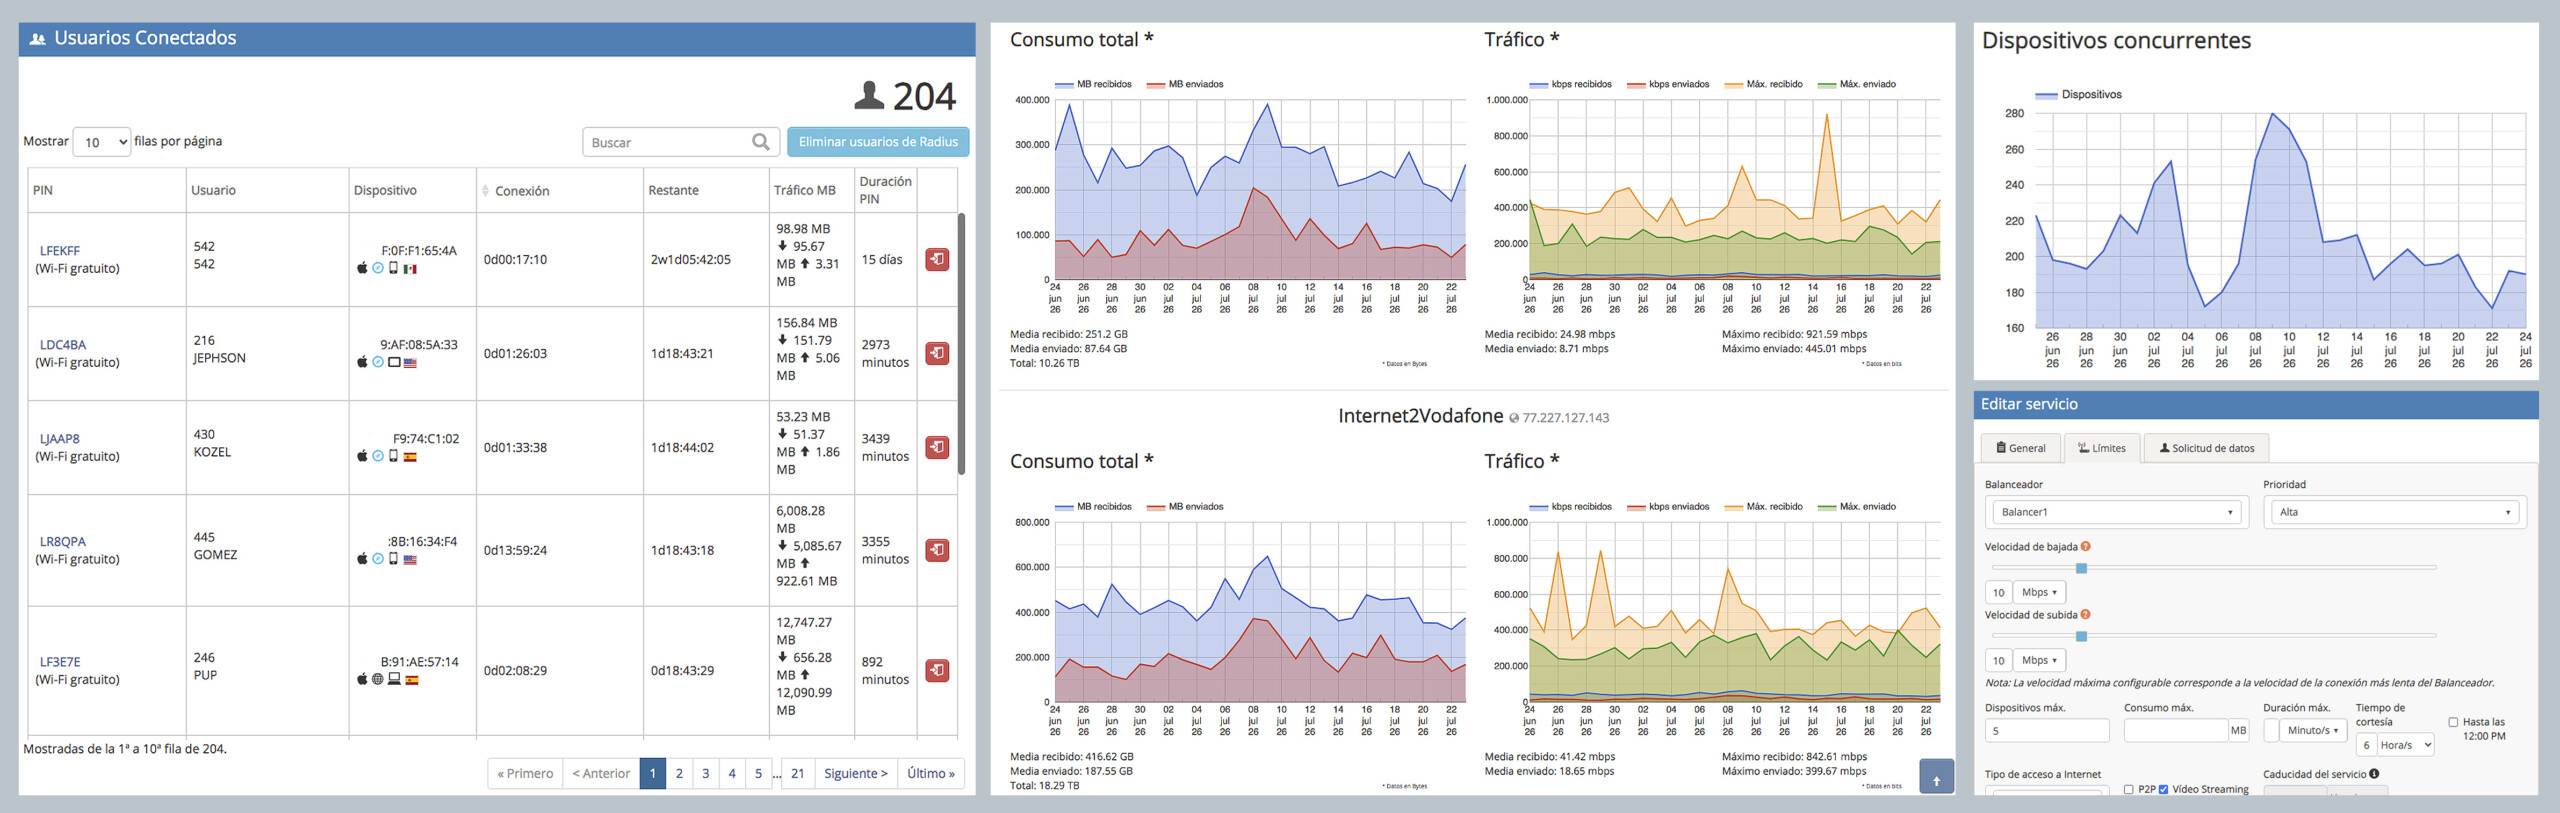
Task: Enable the Hasta las 12:00 PM checkbox
Action: [x=2453, y=722]
